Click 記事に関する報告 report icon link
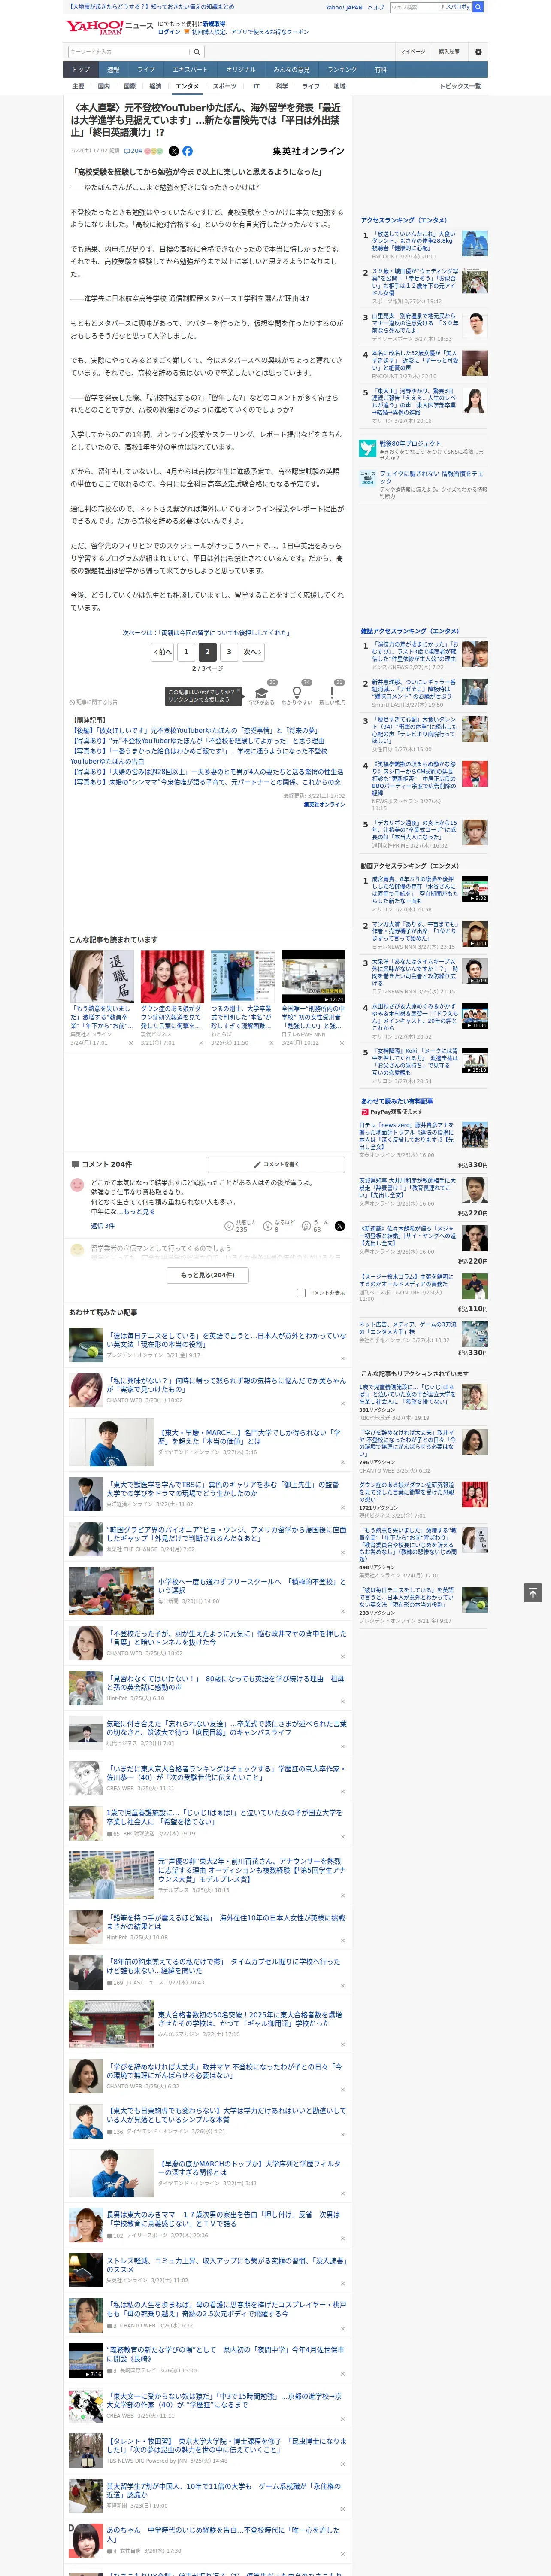The width and height of the screenshot is (551, 2576). [94, 702]
